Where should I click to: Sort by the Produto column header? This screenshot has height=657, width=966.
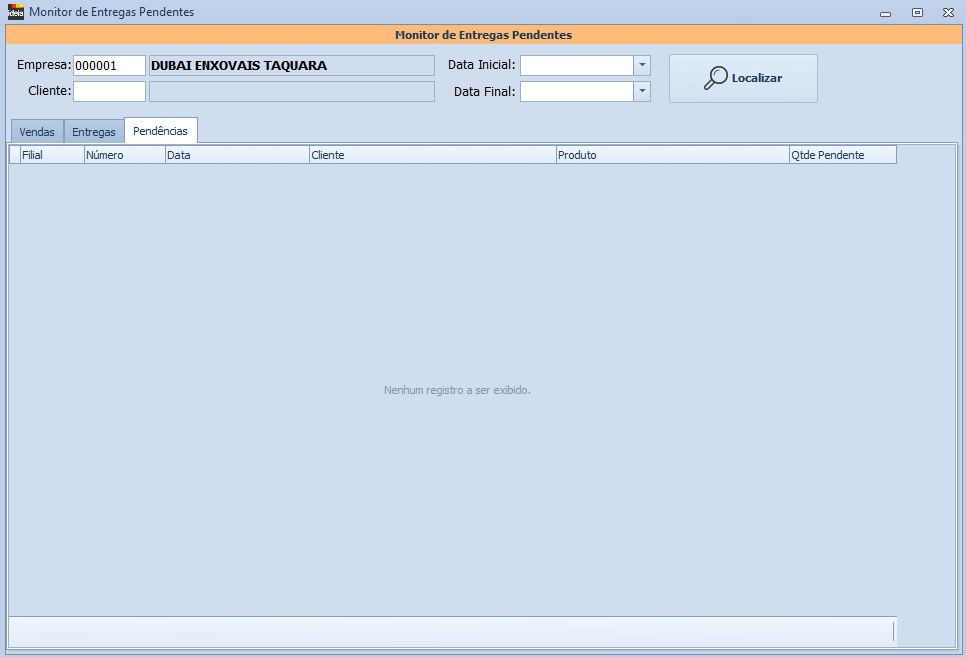pyautogui.click(x=672, y=155)
